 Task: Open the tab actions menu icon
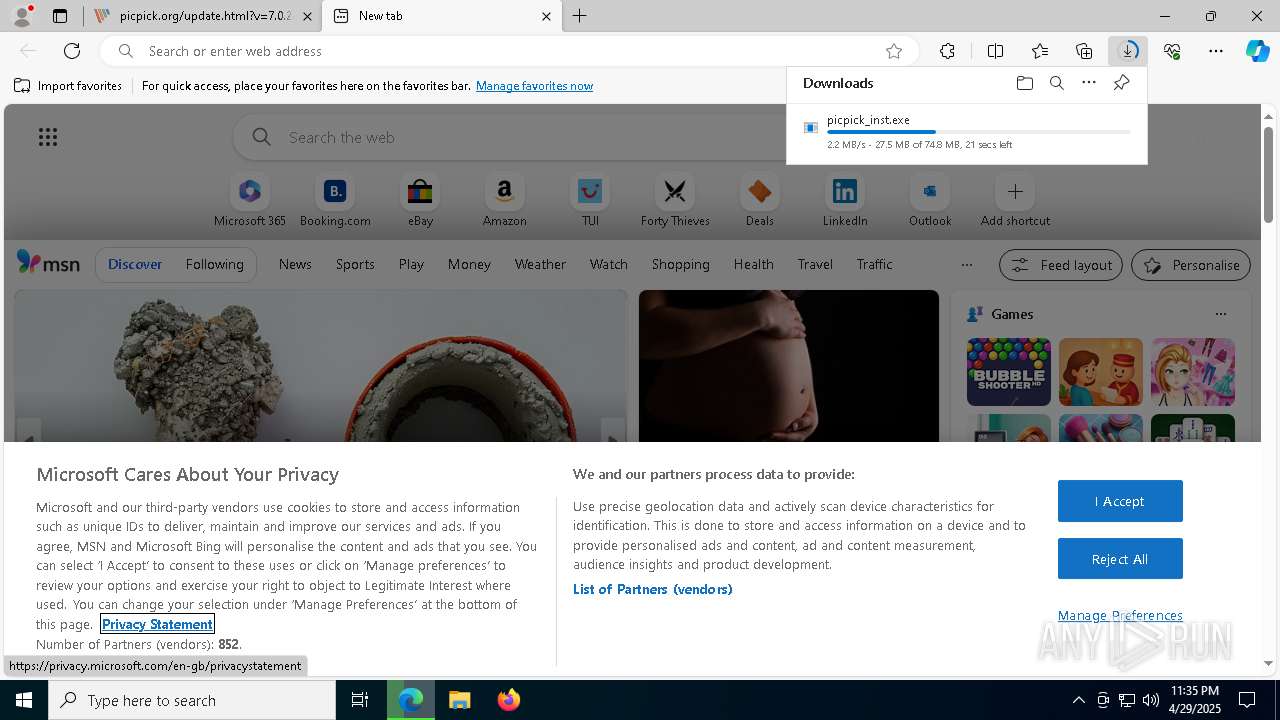(60, 16)
